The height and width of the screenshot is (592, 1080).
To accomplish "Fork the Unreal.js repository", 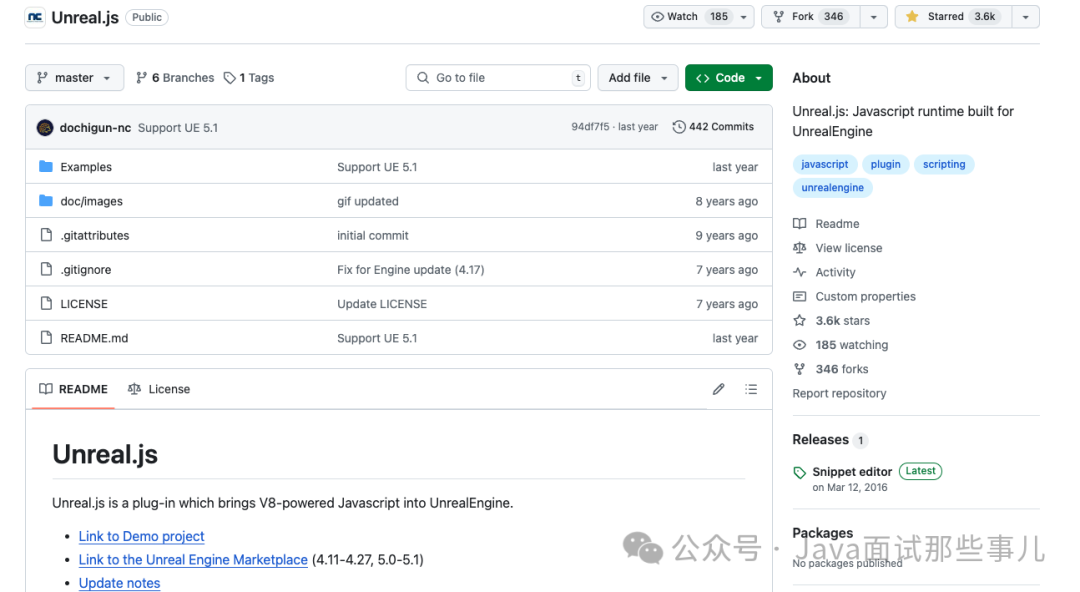I will [x=811, y=17].
